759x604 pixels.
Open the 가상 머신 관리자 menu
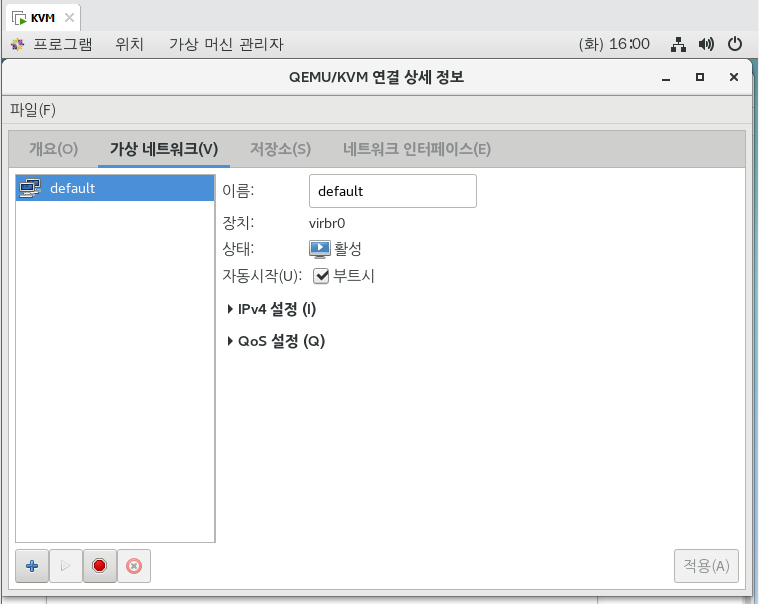click(x=226, y=45)
